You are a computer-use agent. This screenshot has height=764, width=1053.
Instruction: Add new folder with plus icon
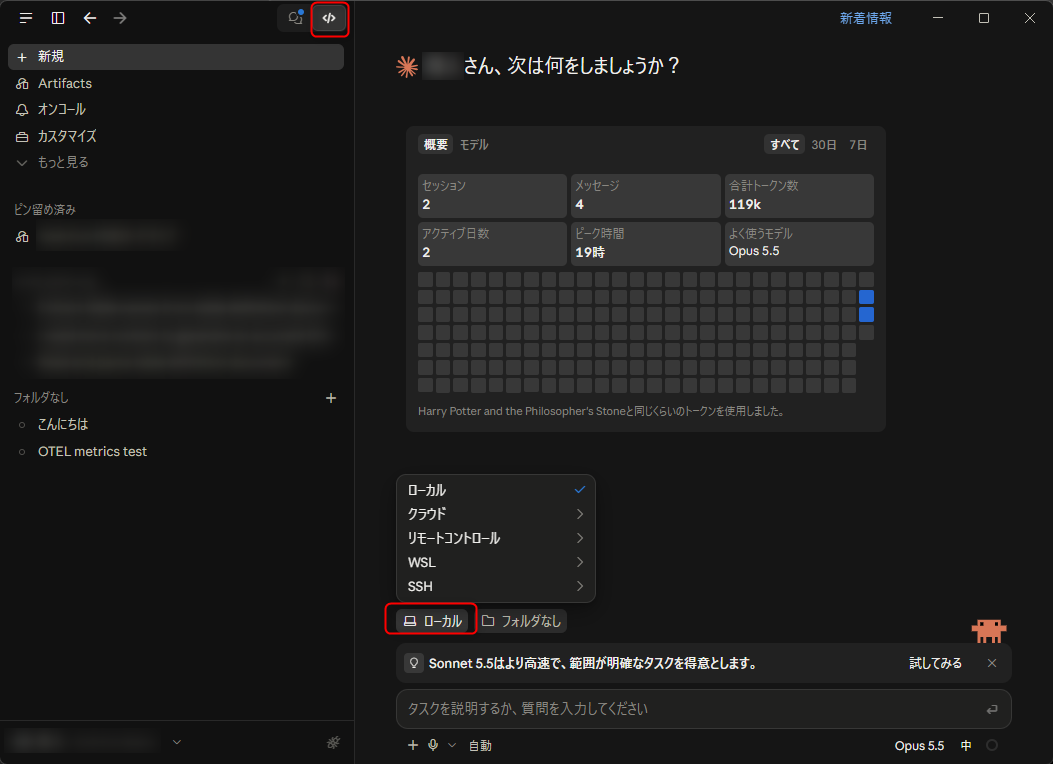[330, 398]
